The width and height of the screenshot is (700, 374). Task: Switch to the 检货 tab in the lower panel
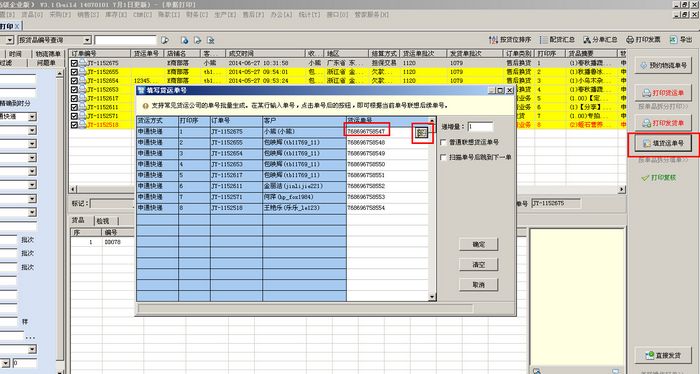tap(103, 221)
